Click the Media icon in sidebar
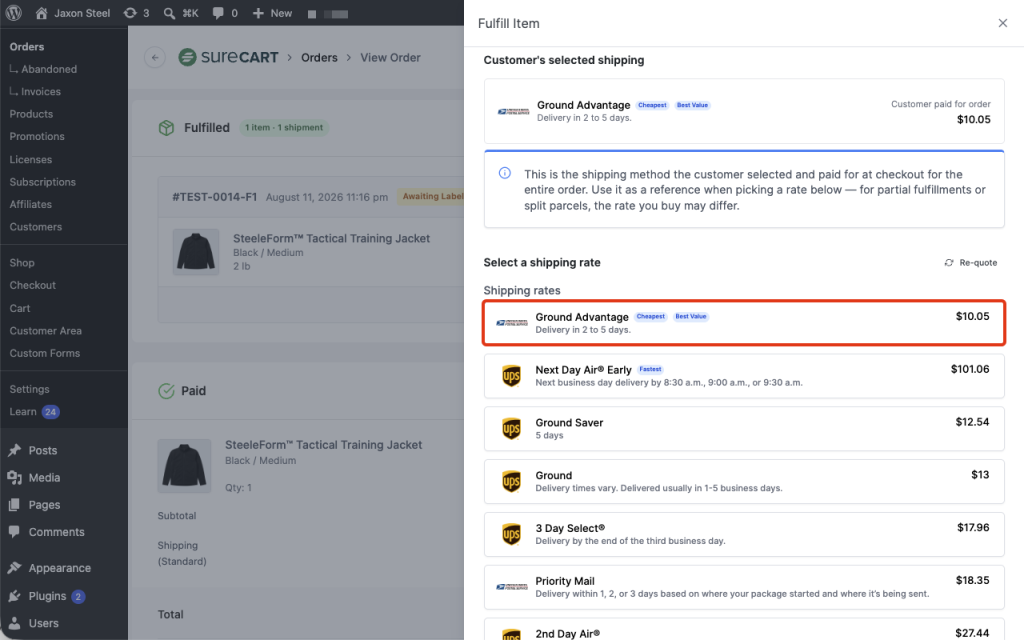This screenshot has width=1024, height=640. pyautogui.click(x=14, y=478)
